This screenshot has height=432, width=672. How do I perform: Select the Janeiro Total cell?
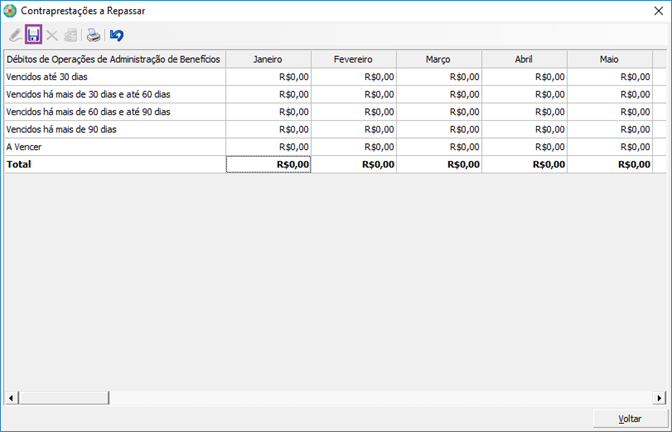268,164
